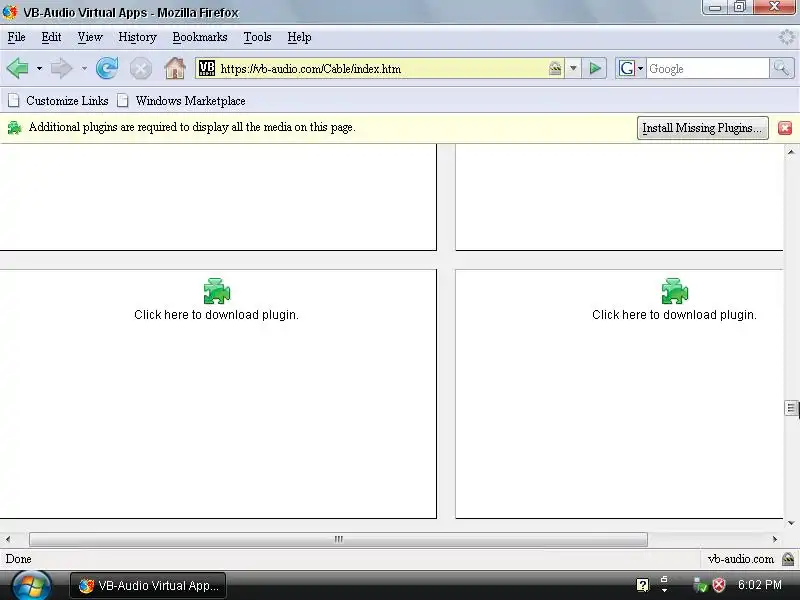Click the vertical scrollbar up arrow

(791, 152)
